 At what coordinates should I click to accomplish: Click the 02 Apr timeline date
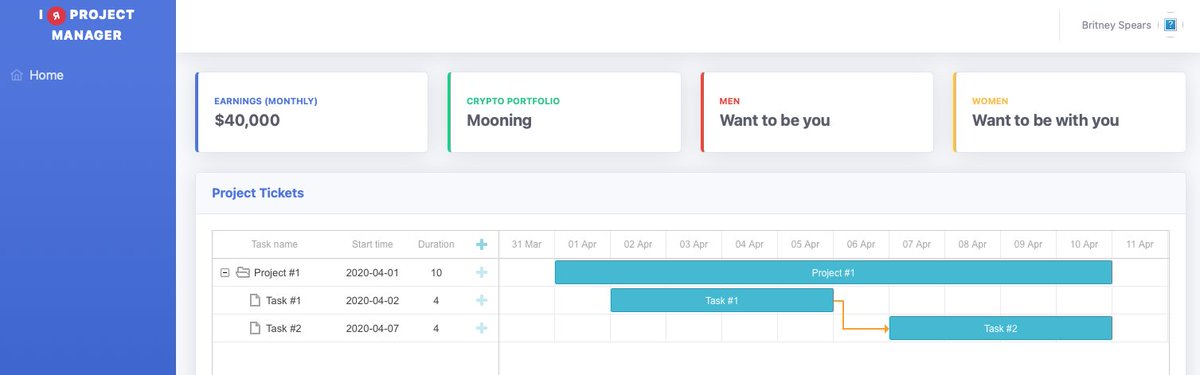tap(638, 244)
